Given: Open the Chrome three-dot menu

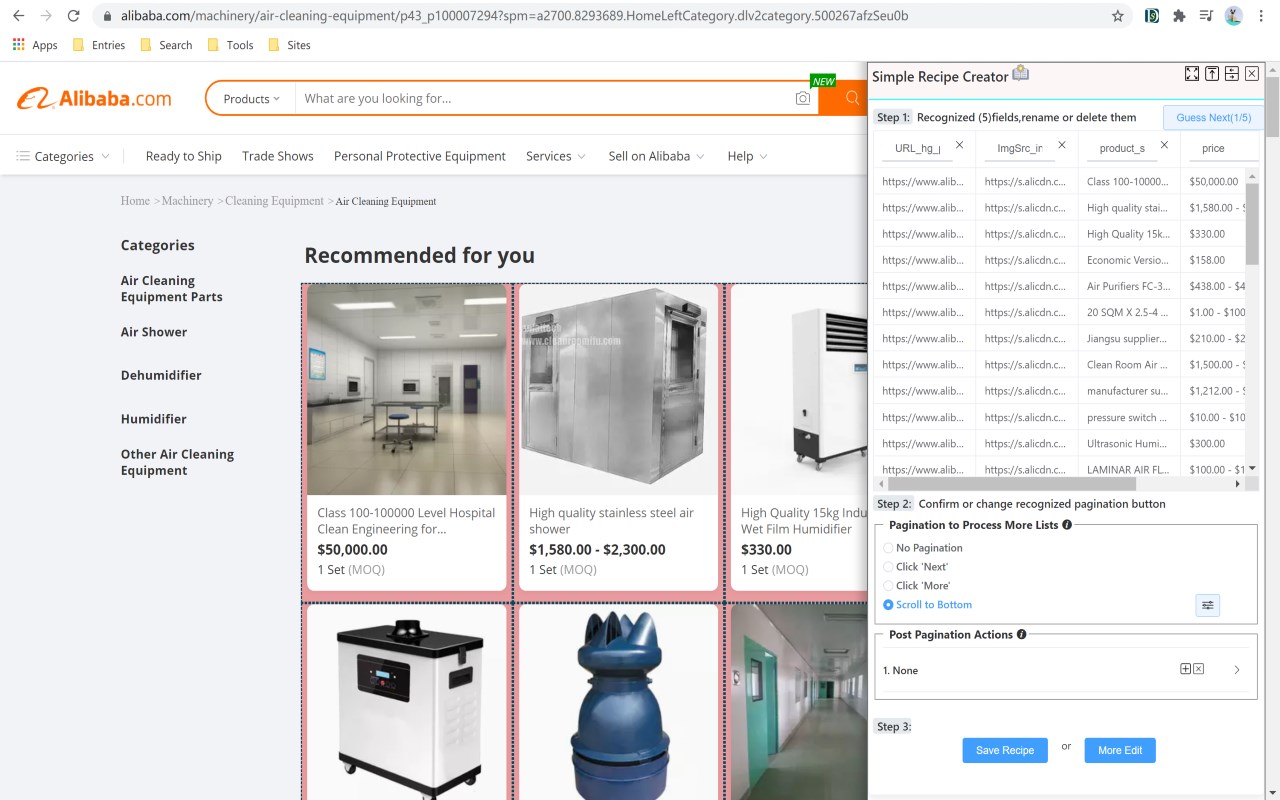Looking at the screenshot, I should [x=1261, y=16].
